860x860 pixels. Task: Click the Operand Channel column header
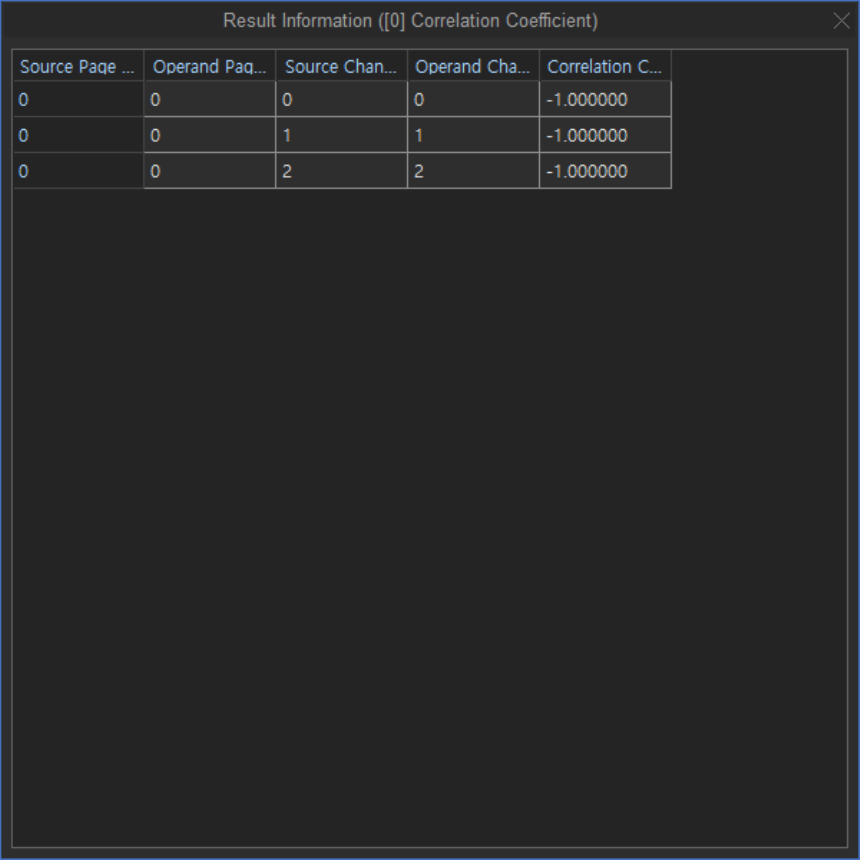click(473, 67)
